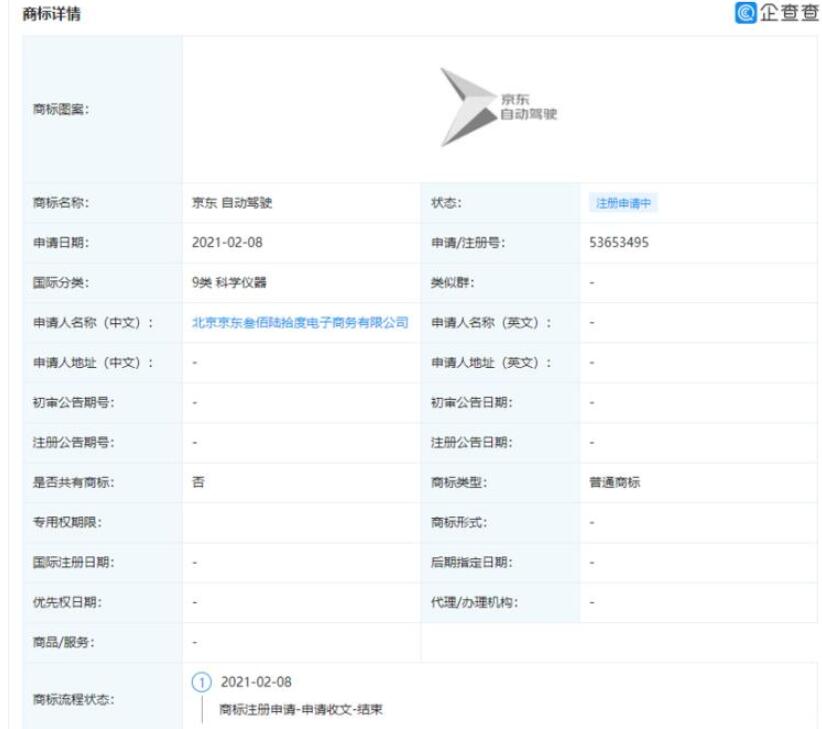822x729 pixels.
Task: Click the 申请日期 label
Action: click(x=61, y=243)
